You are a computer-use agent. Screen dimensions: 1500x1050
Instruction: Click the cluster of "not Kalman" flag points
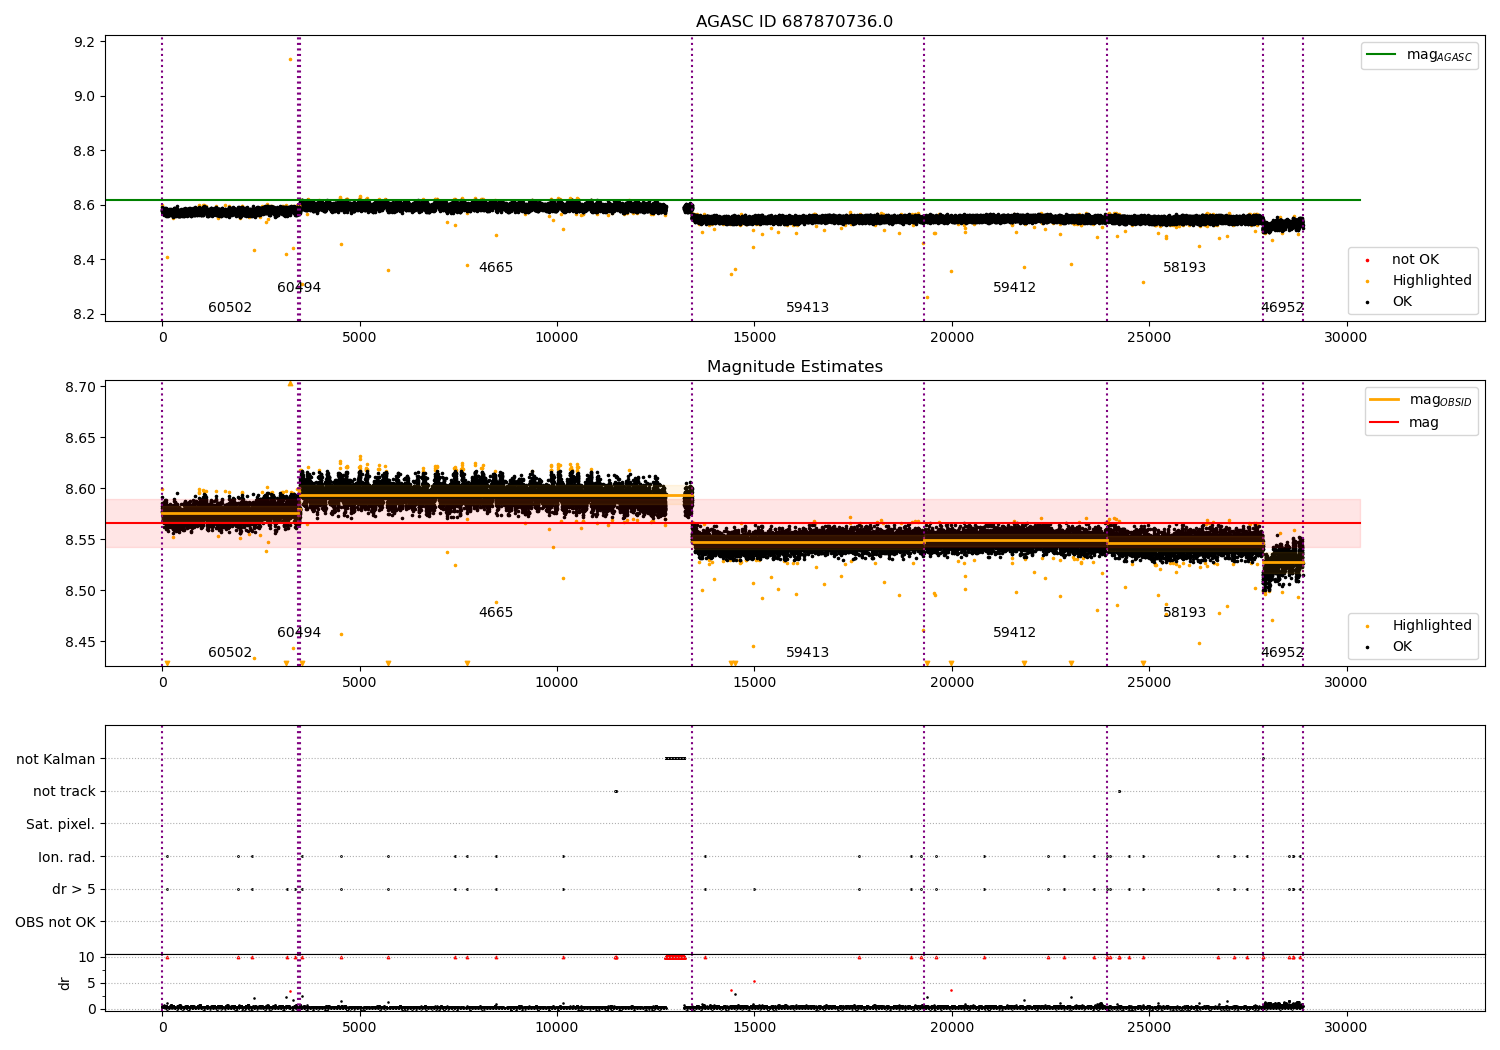click(675, 758)
